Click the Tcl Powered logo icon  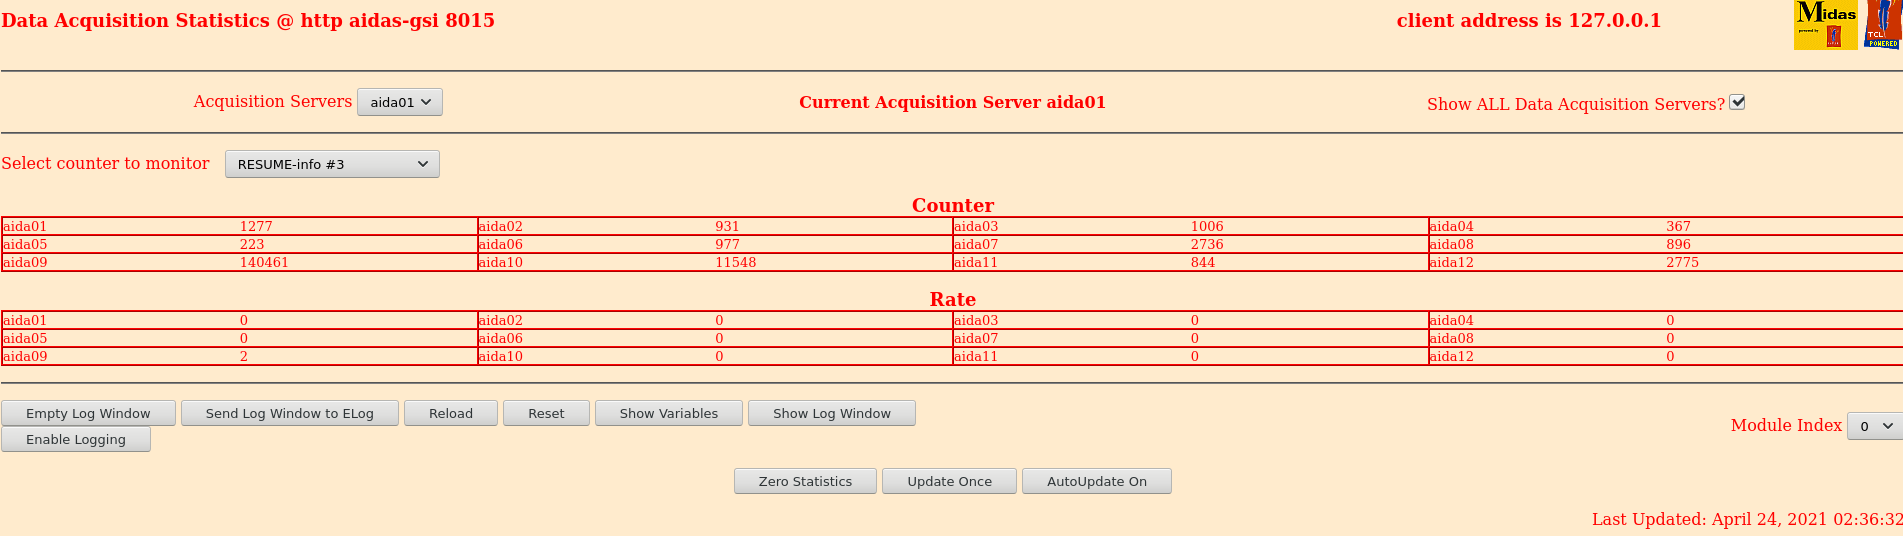click(1883, 25)
